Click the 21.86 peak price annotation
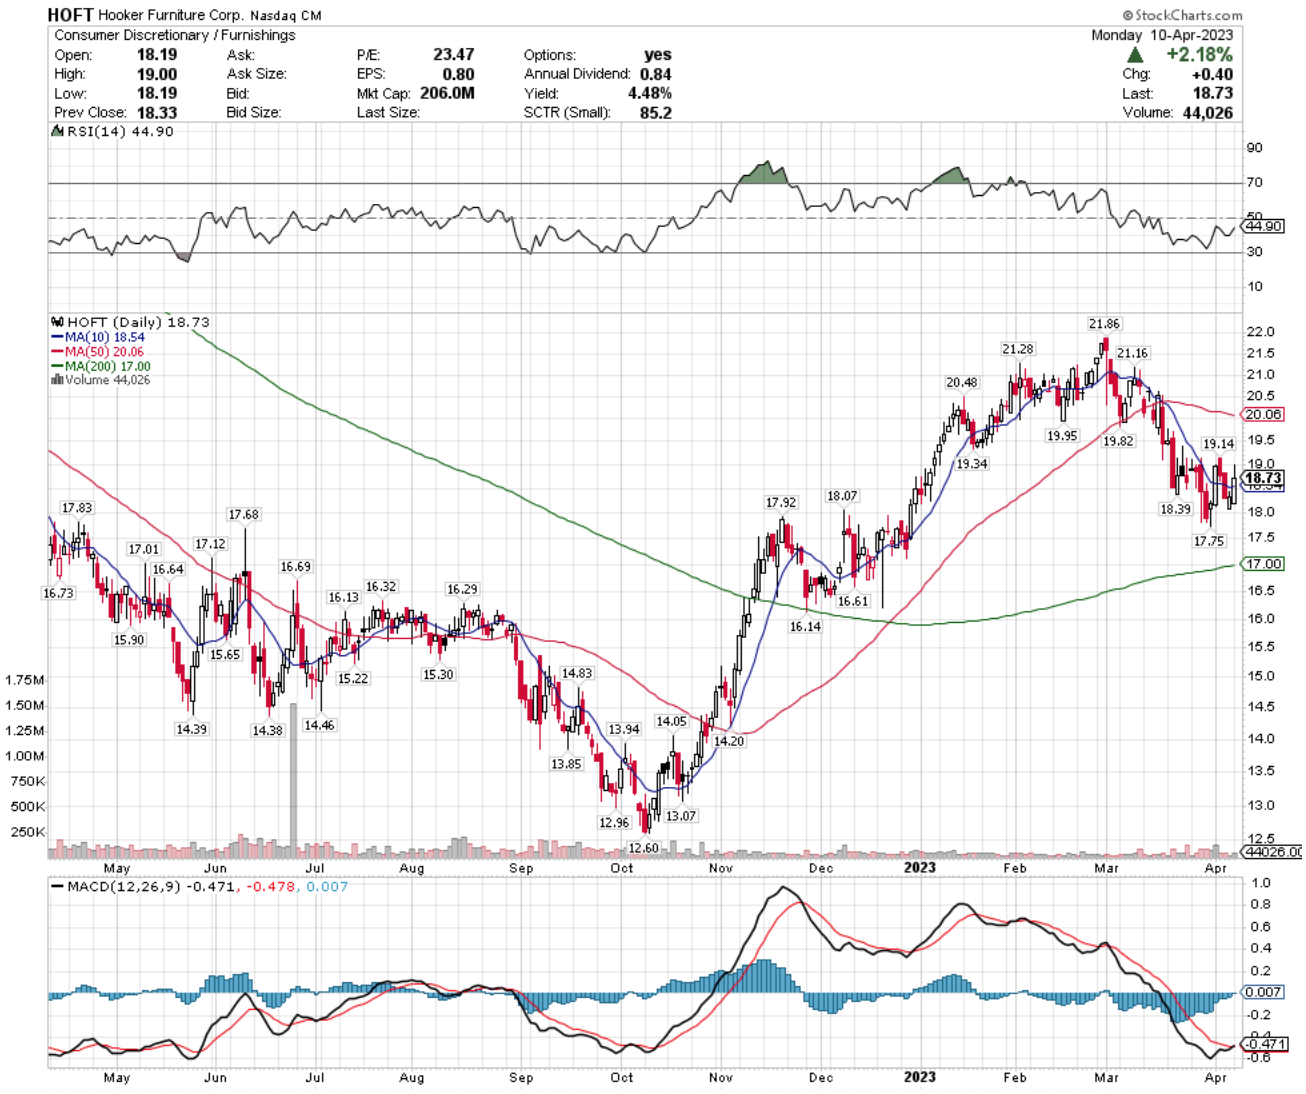Screen dimensions: 1306x1094 pos(1105,324)
